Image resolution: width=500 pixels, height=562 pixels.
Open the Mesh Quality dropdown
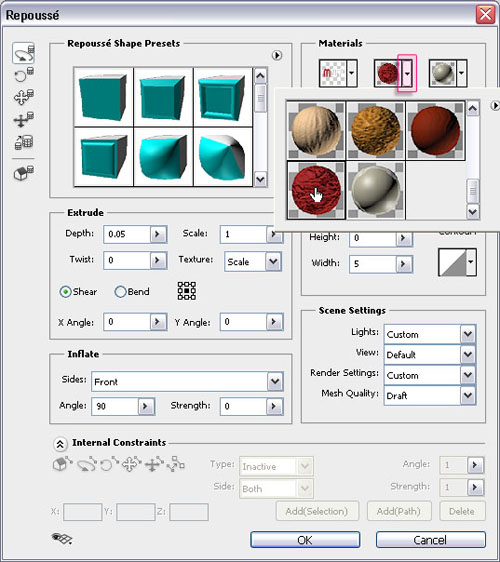(x=468, y=395)
